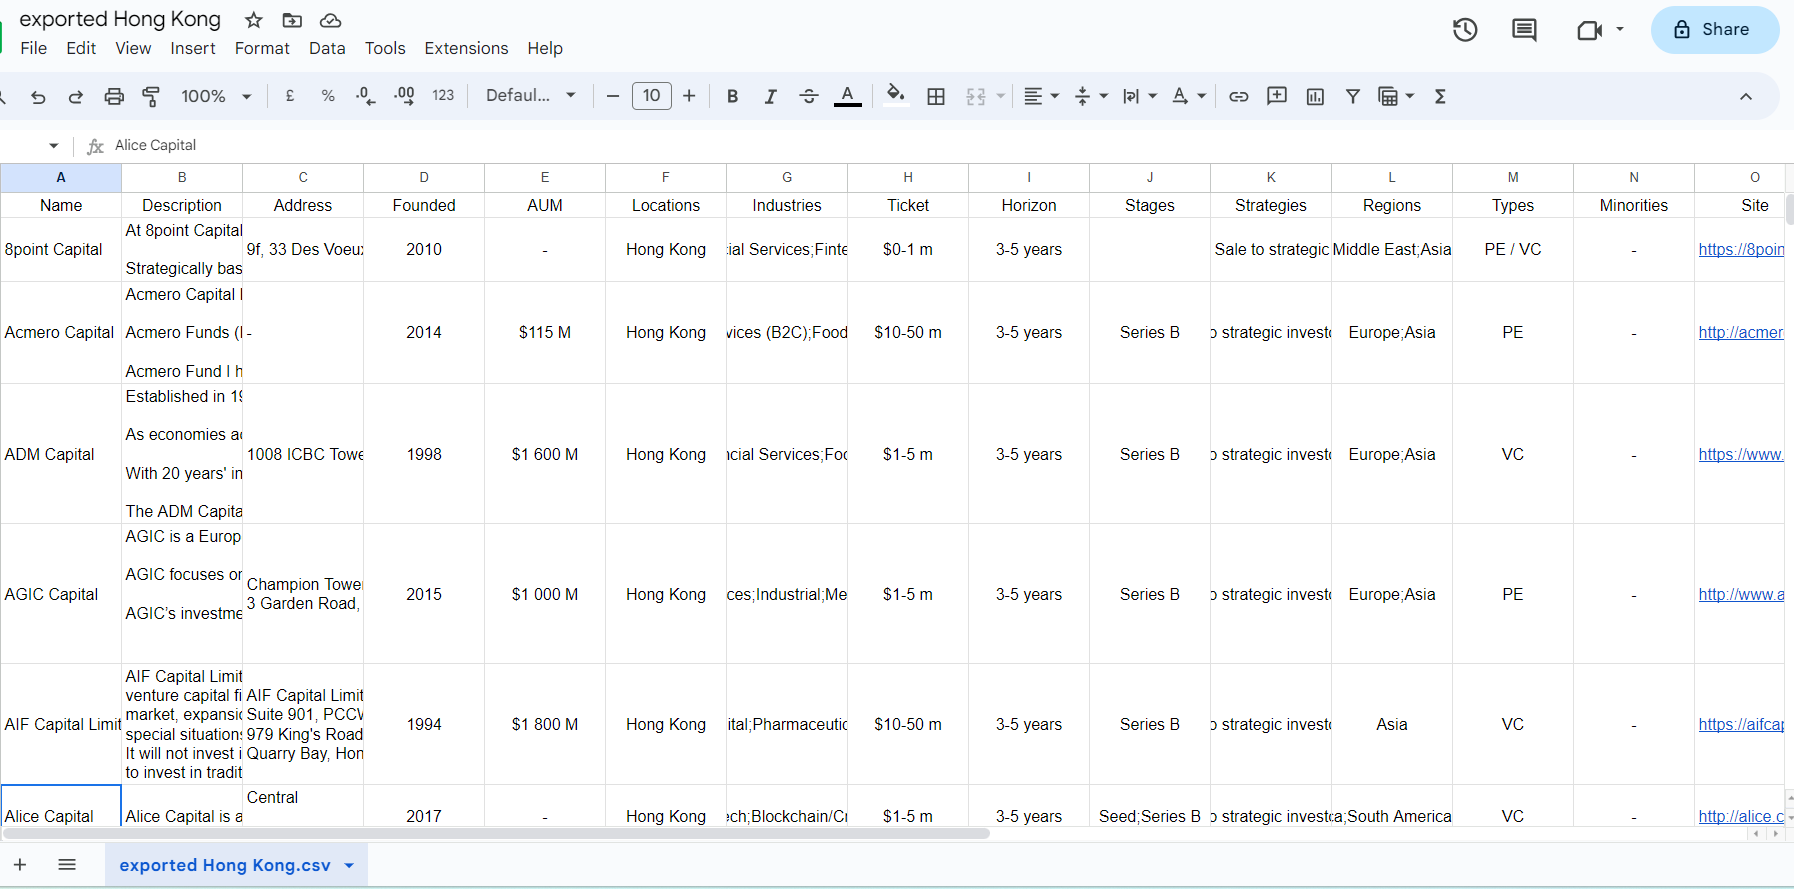Create a filter
The image size is (1794, 889).
[1353, 96]
